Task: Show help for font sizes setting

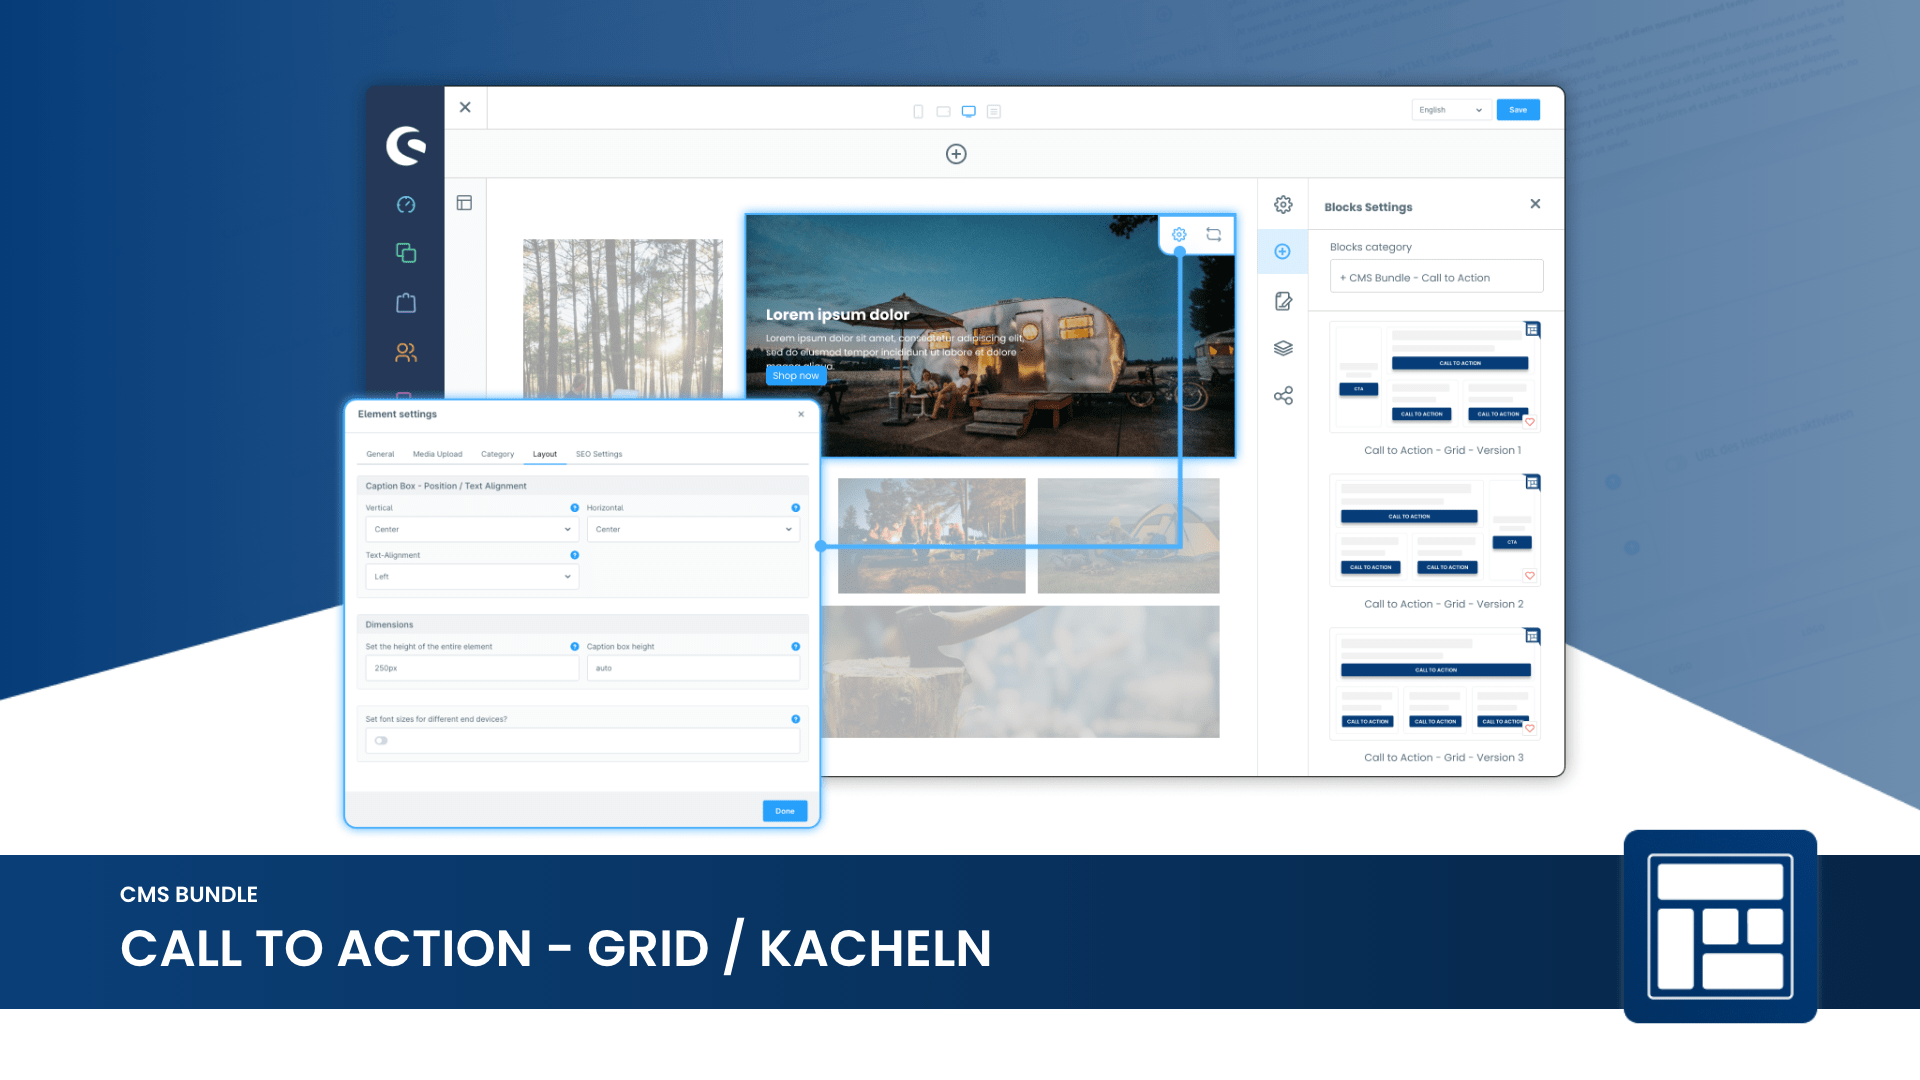Action: tap(796, 719)
